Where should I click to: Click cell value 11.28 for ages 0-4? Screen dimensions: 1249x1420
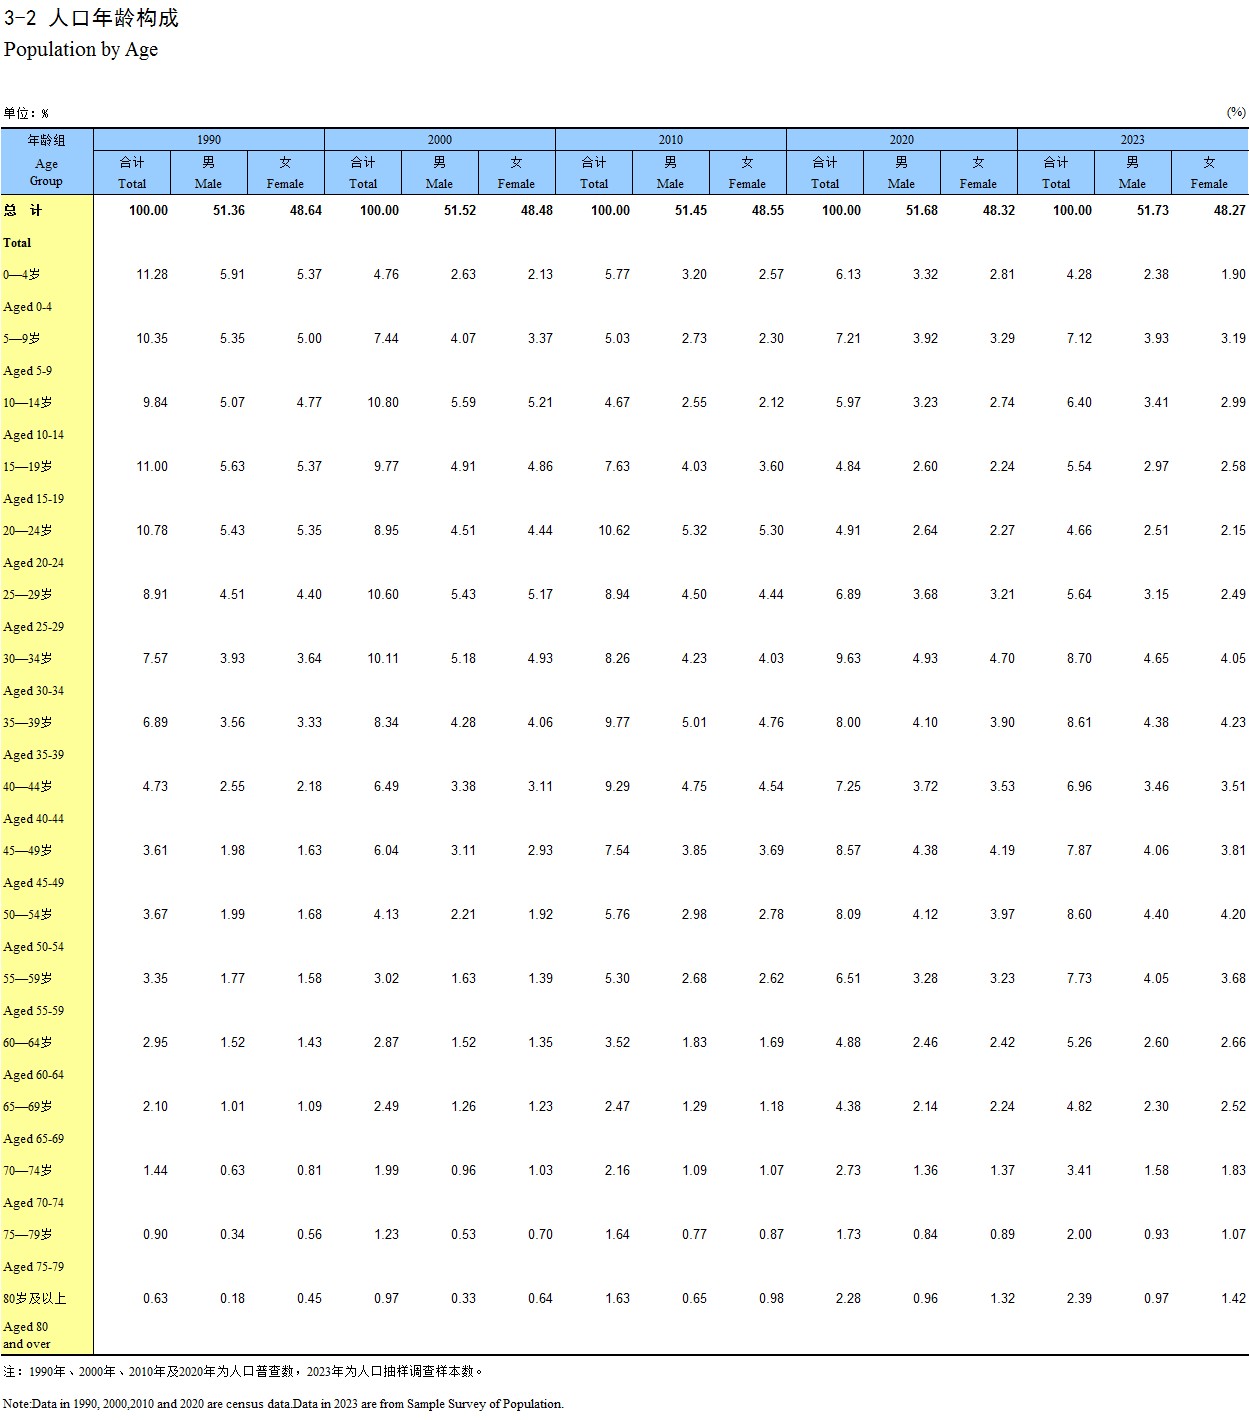152,274
